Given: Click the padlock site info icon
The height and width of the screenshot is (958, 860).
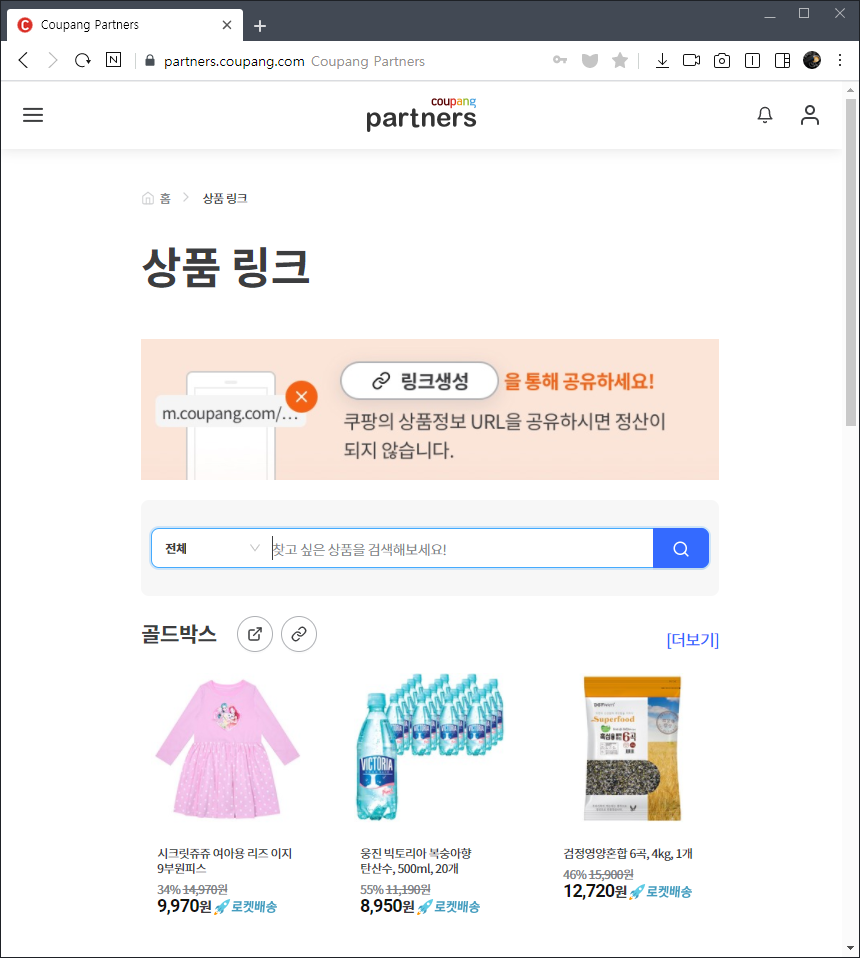Looking at the screenshot, I should click(150, 60).
